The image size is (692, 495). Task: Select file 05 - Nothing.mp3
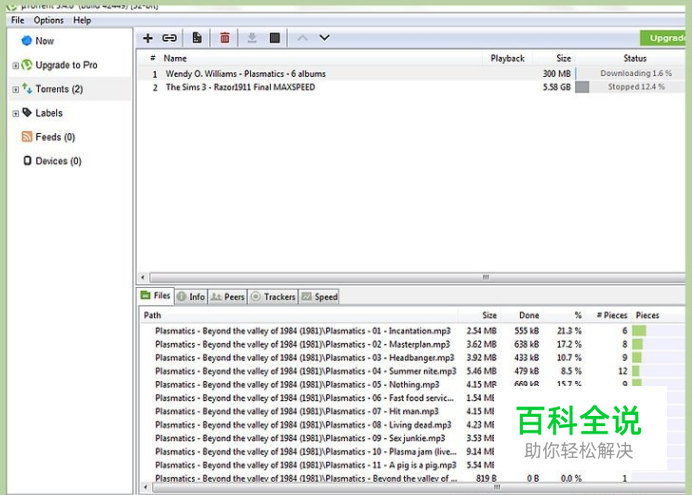tap(297, 384)
